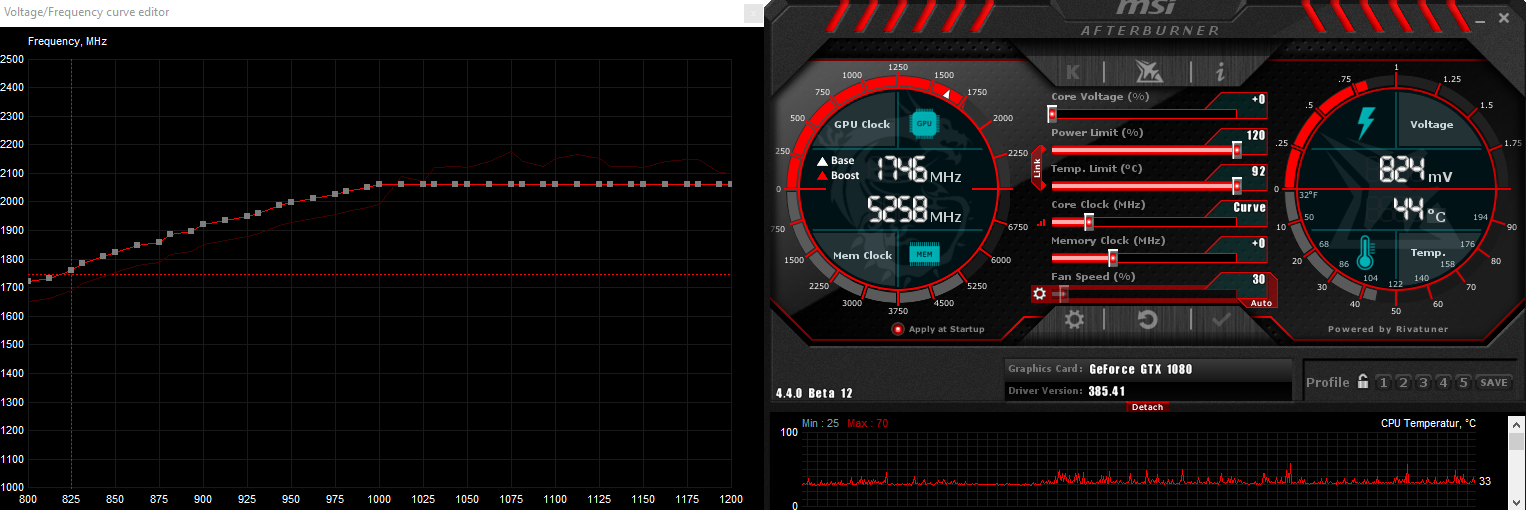
Task: Open Afterburner settings gear
Action: [1074, 320]
